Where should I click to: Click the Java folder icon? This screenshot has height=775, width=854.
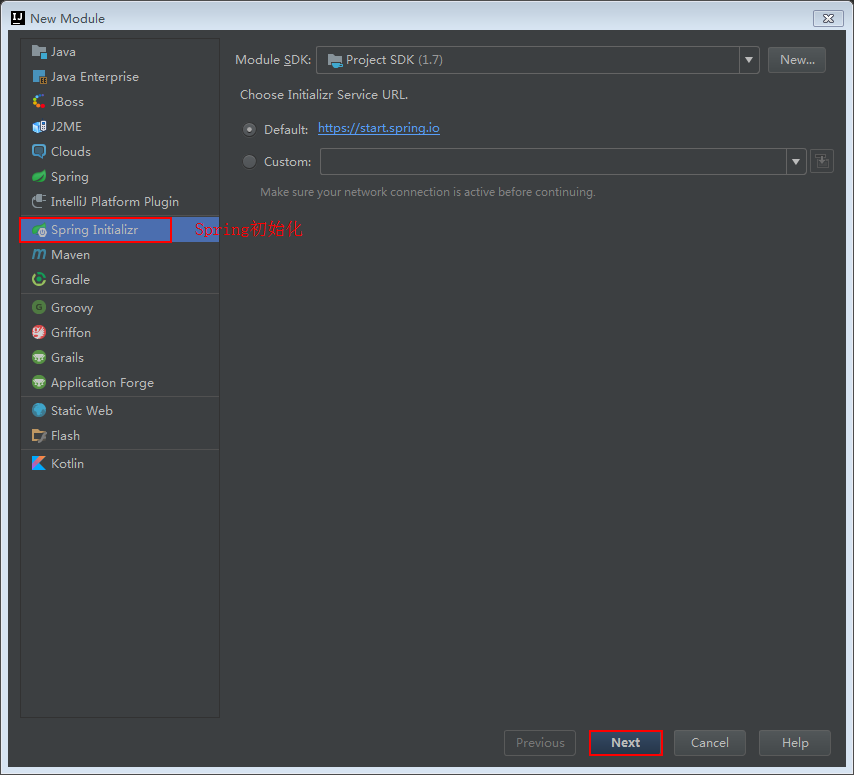[39, 52]
